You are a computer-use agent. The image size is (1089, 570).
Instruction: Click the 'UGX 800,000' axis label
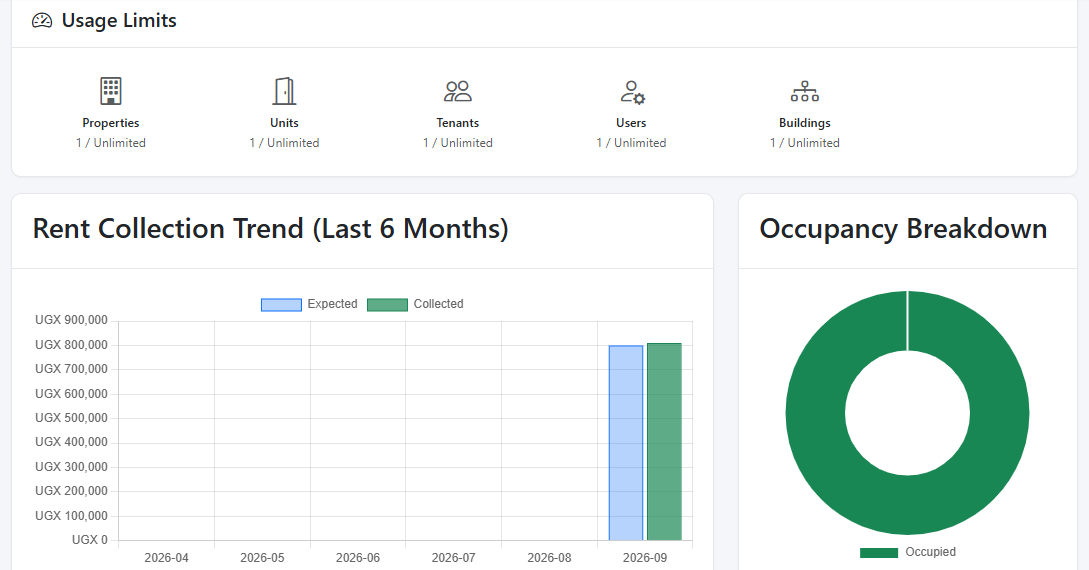(x=72, y=345)
